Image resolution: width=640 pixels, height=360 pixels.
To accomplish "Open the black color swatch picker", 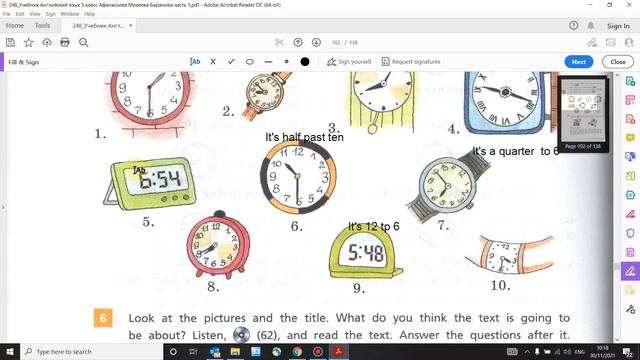I will (305, 62).
